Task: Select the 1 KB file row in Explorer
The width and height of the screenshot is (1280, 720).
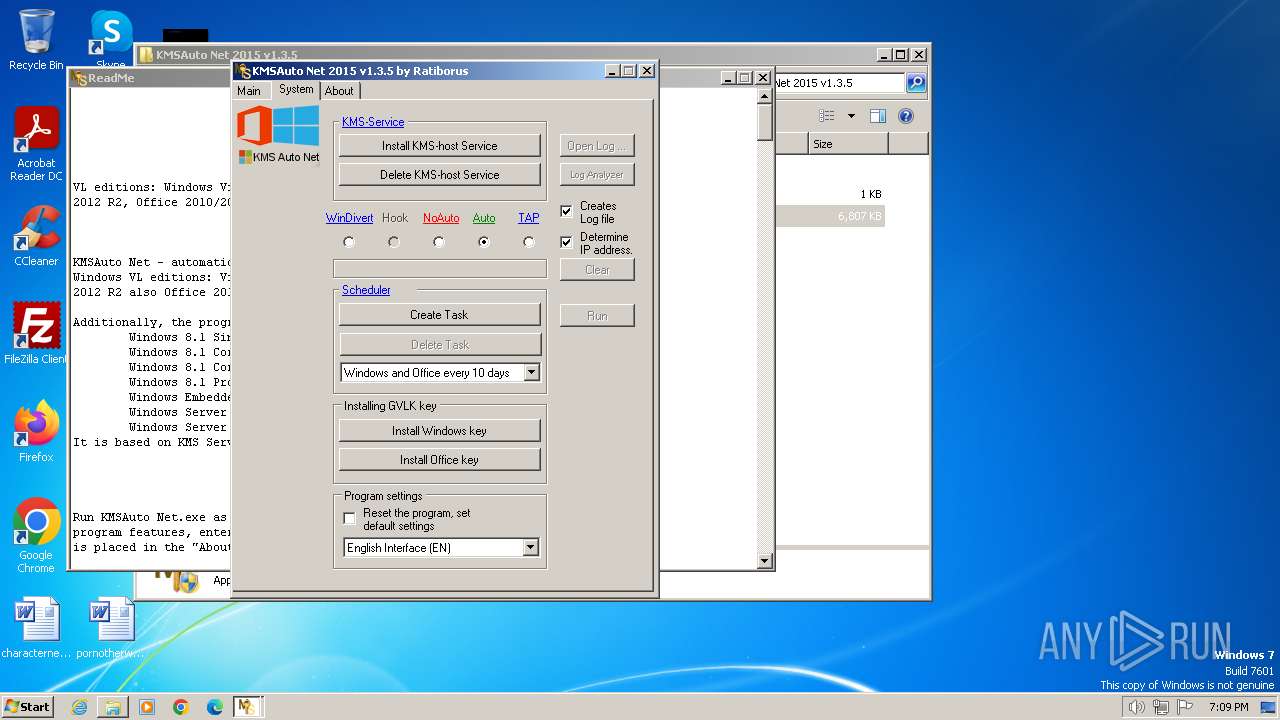Action: [830, 194]
